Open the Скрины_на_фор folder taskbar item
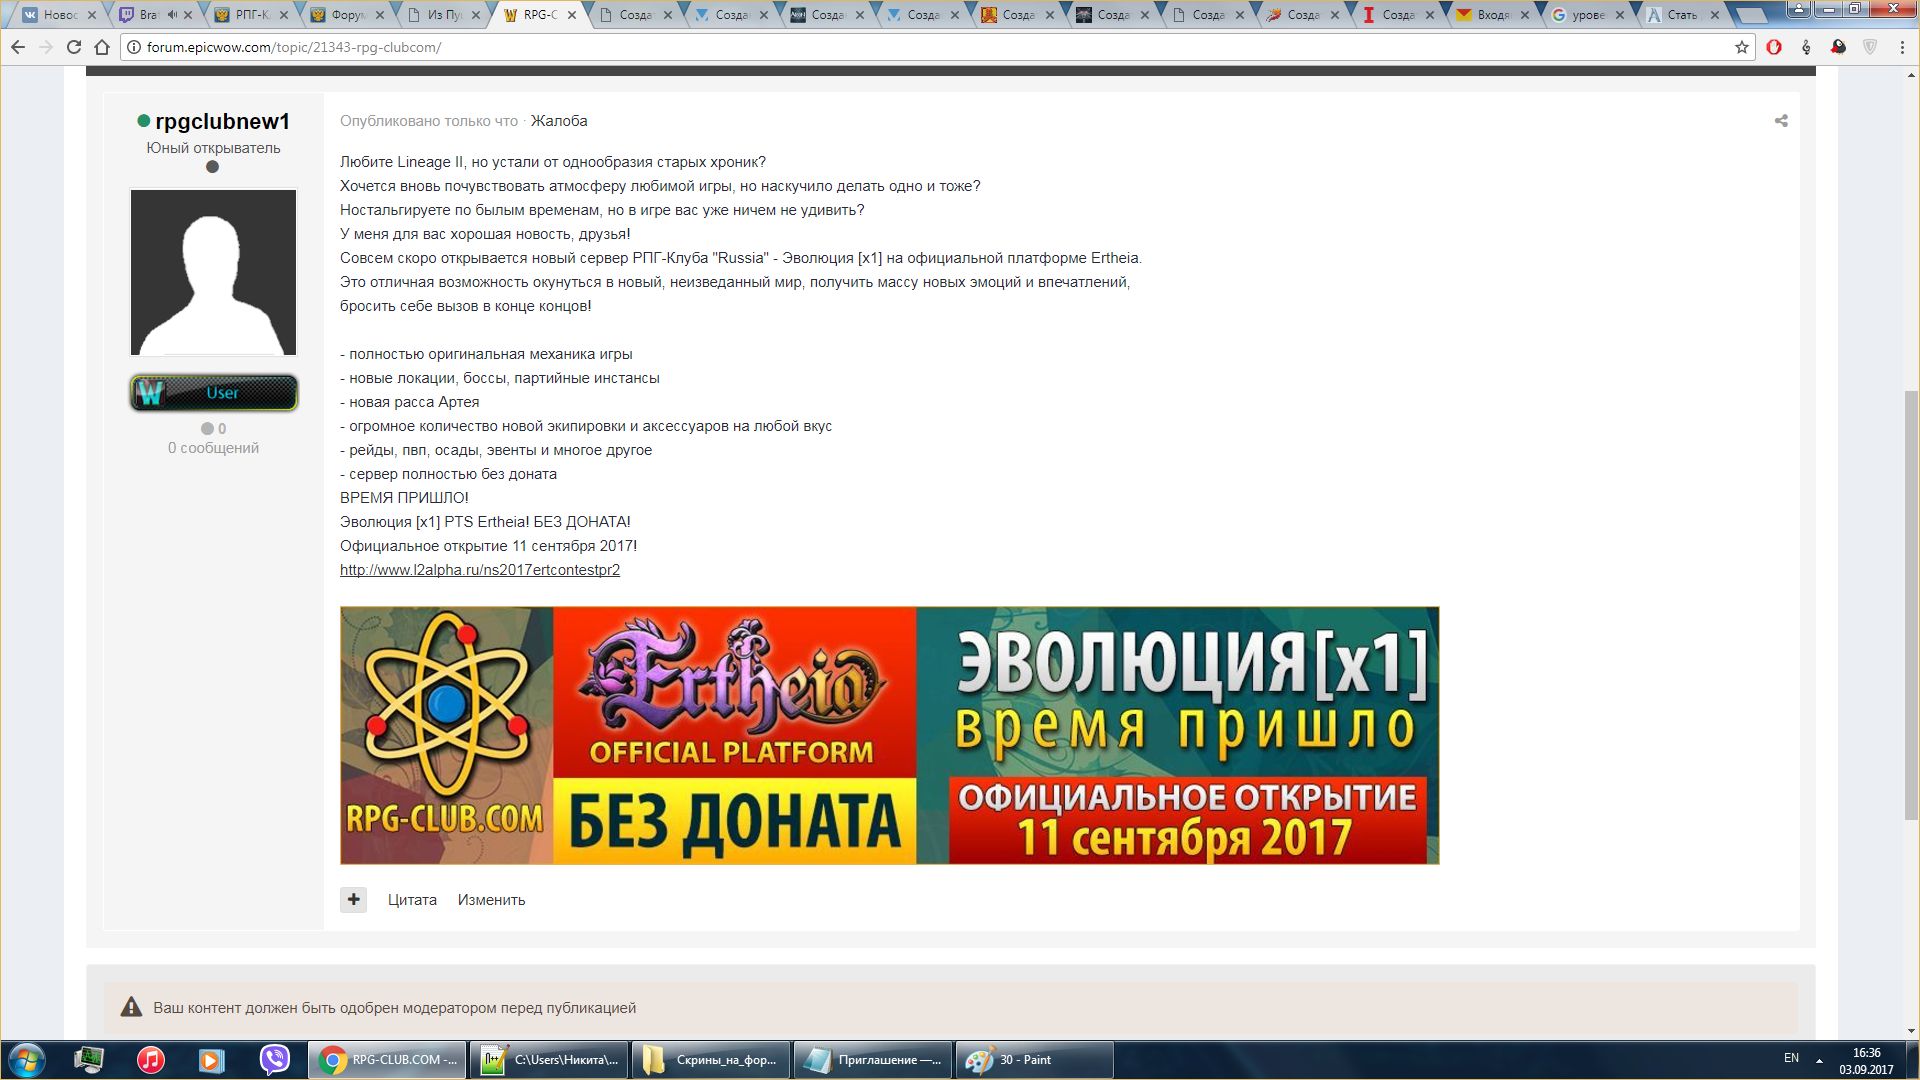 (x=711, y=1060)
